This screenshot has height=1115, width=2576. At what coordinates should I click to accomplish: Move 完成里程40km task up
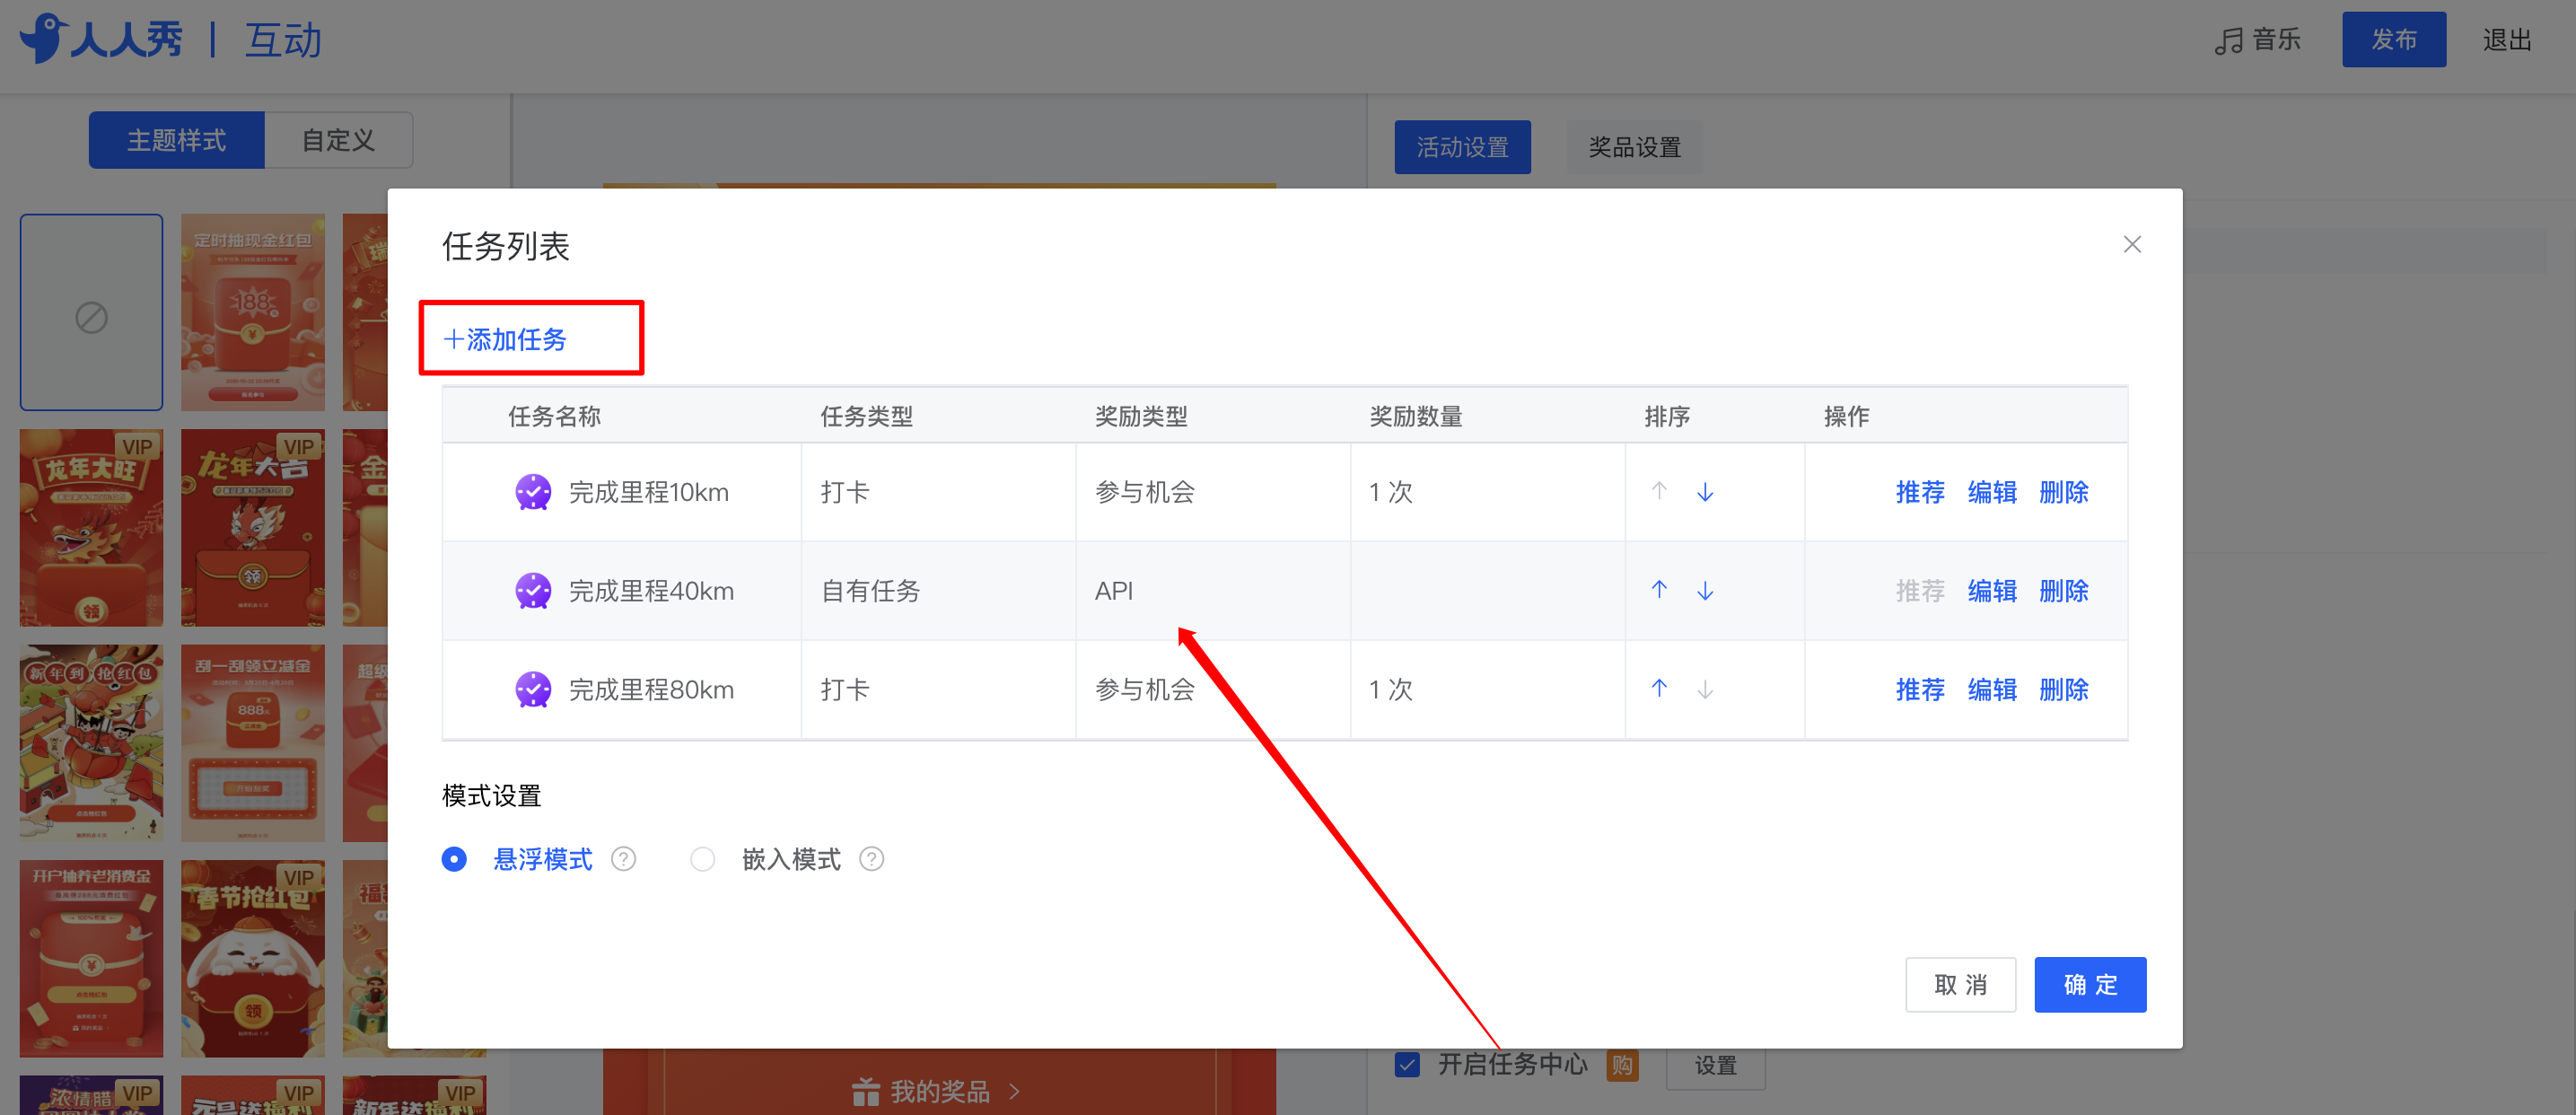pos(1659,591)
